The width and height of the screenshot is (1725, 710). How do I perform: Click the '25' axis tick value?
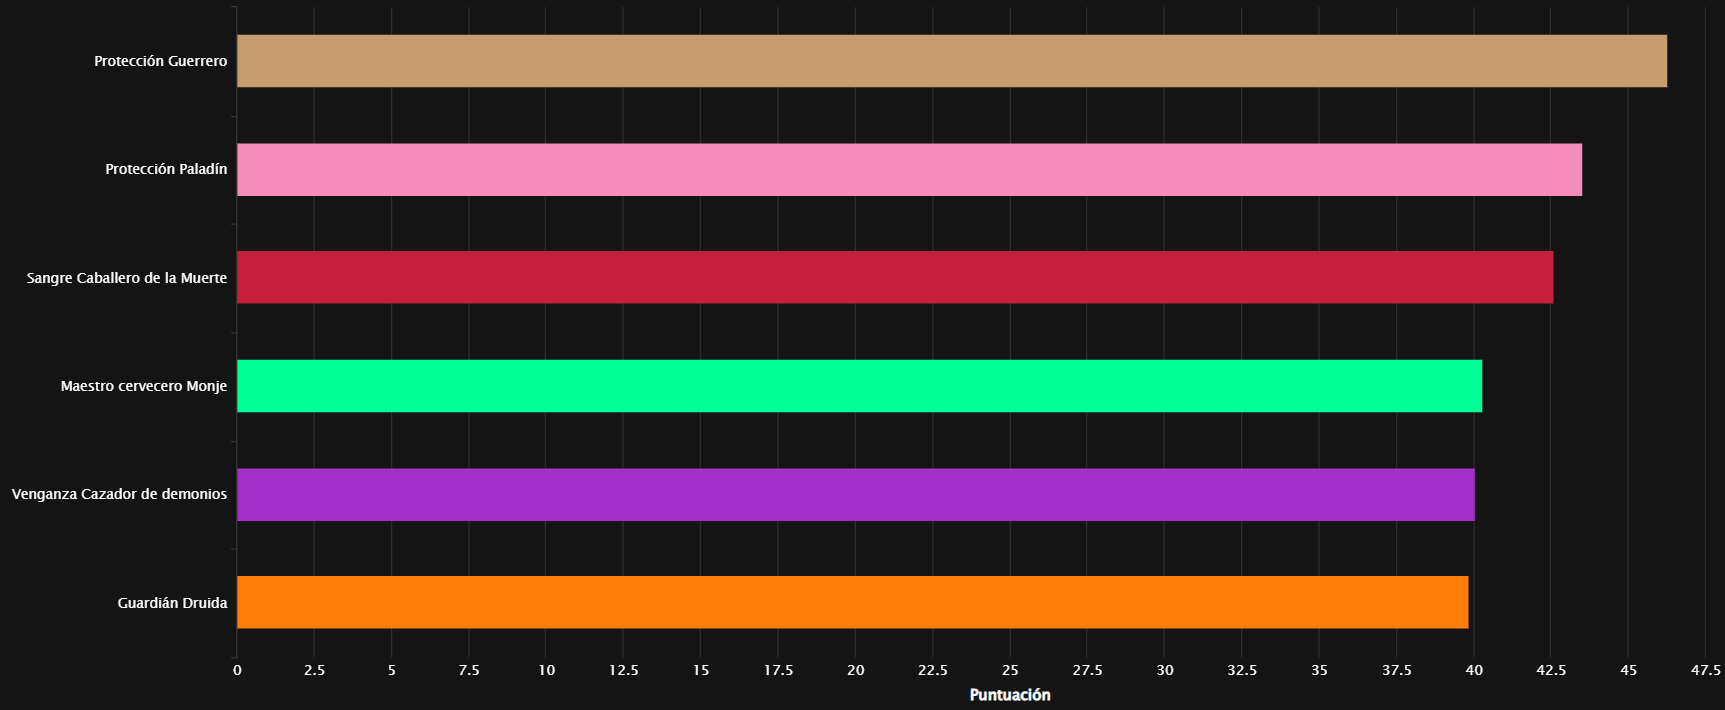pos(1010,670)
